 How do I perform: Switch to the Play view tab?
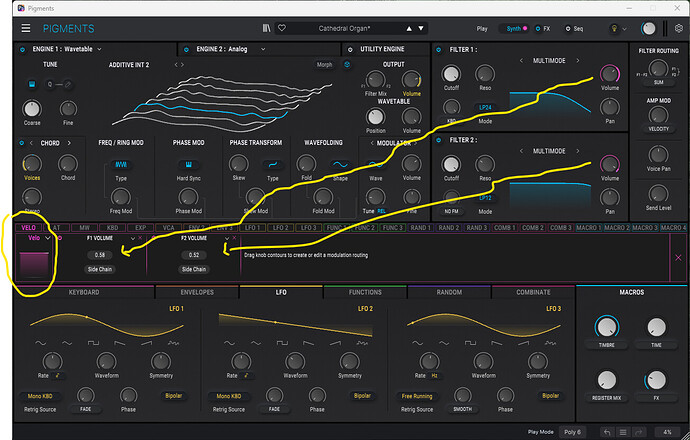(x=482, y=29)
